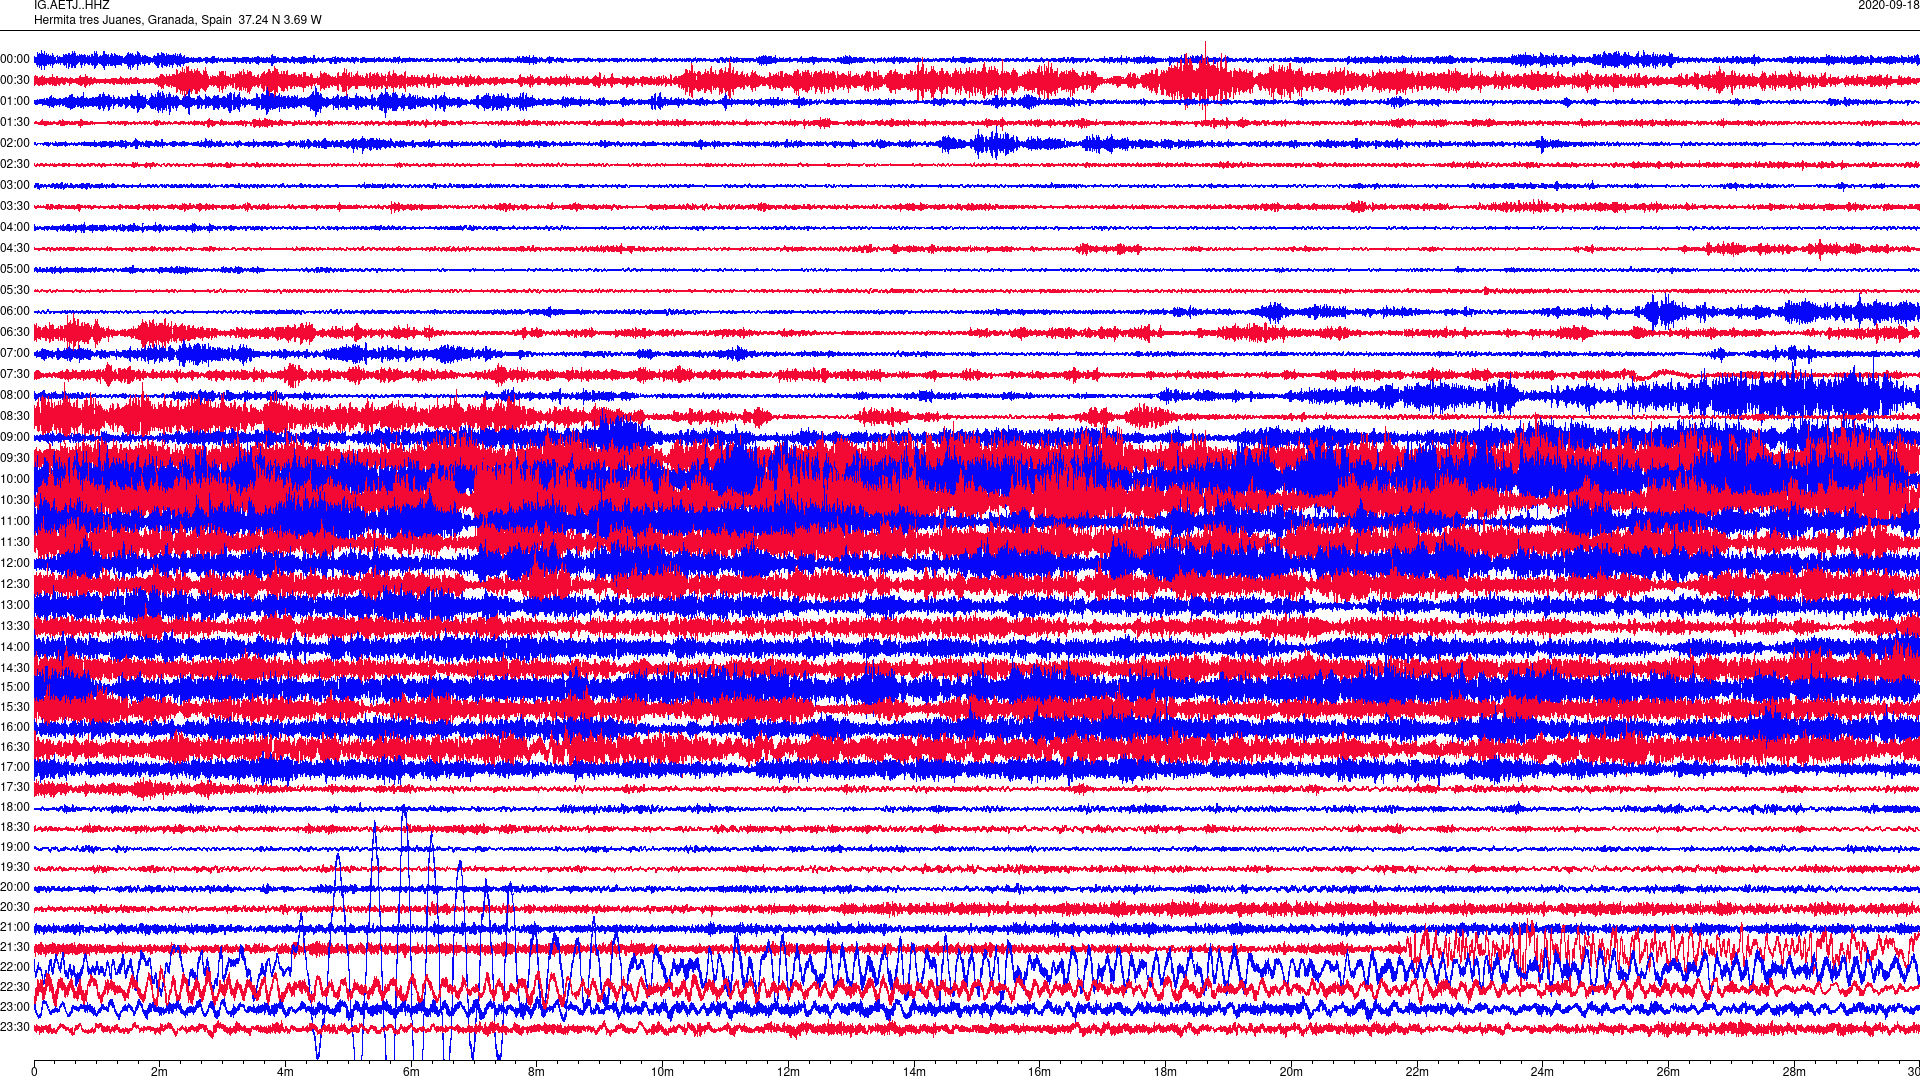This screenshot has height=1080, width=1920.
Task: Select the 08:30 time row label
Action: (x=15, y=417)
